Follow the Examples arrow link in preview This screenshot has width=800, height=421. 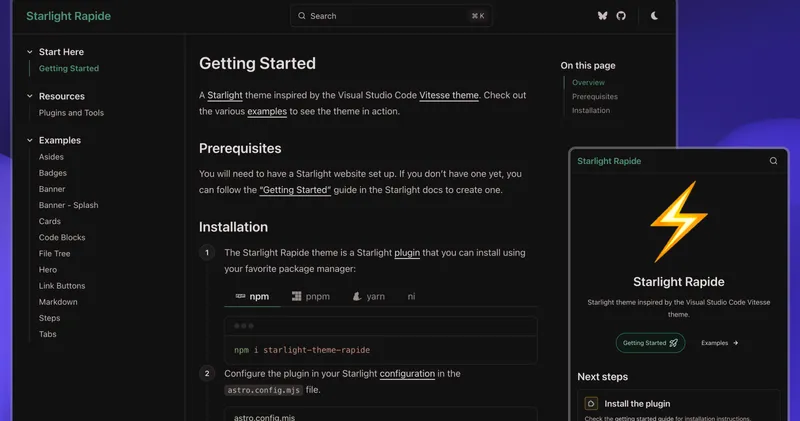pyautogui.click(x=720, y=343)
